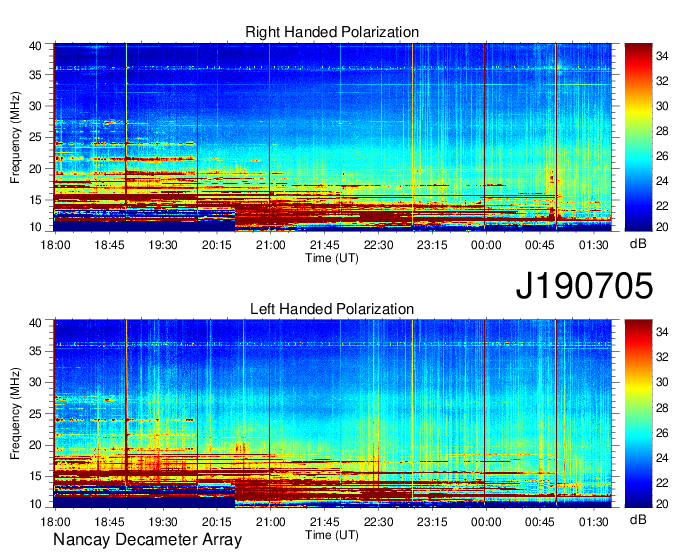Click the "24" value on the lower colorbar scale
The image size is (680, 552).
coord(662,457)
